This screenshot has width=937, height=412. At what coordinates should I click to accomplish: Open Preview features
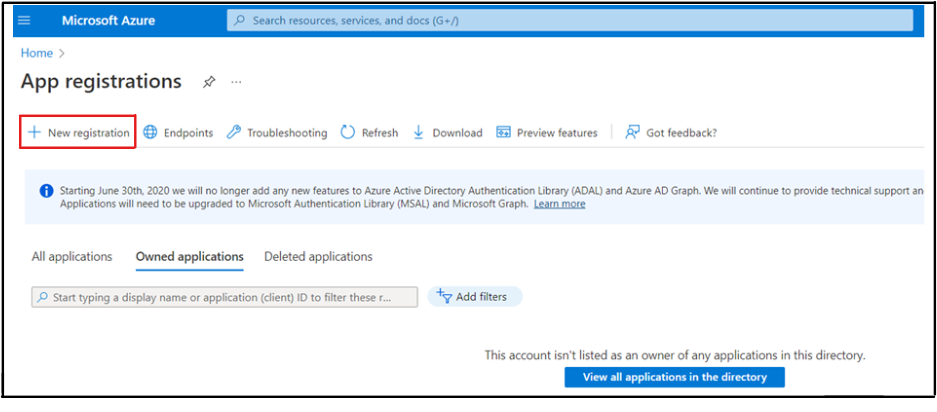(547, 133)
